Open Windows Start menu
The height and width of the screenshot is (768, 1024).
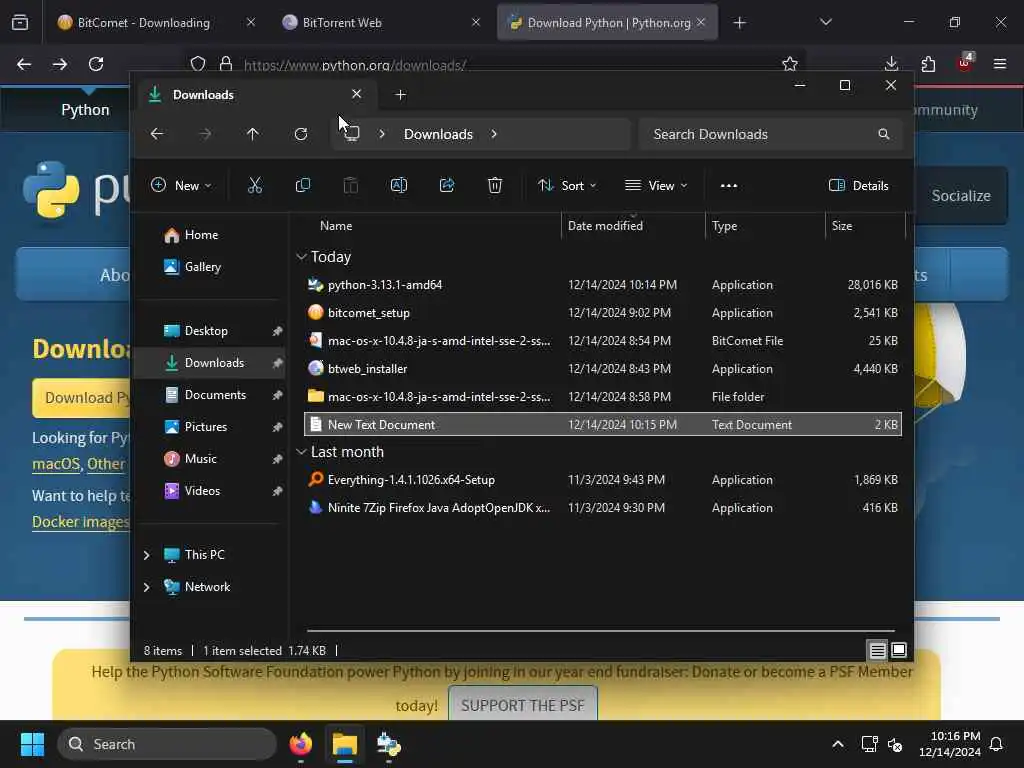[32, 744]
